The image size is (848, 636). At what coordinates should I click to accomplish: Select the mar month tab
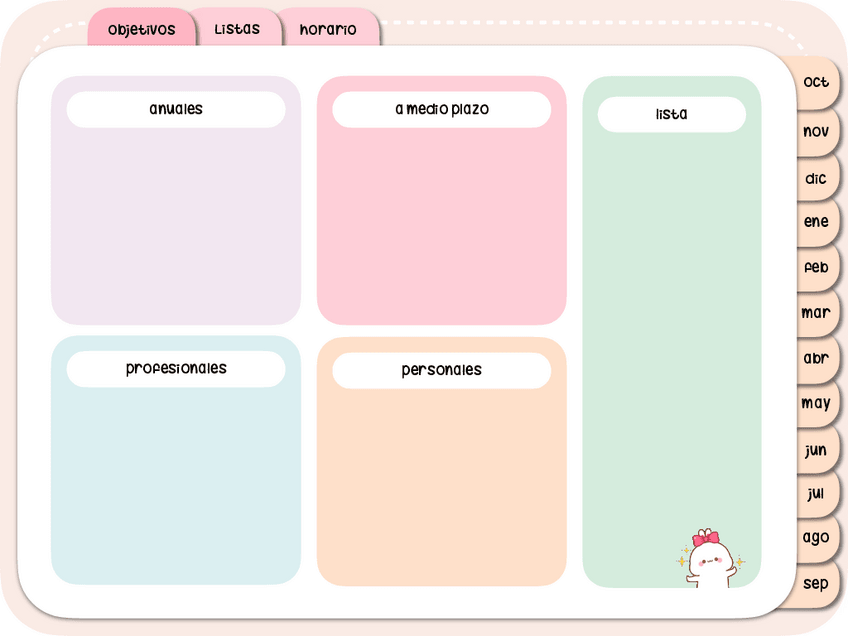(x=816, y=313)
